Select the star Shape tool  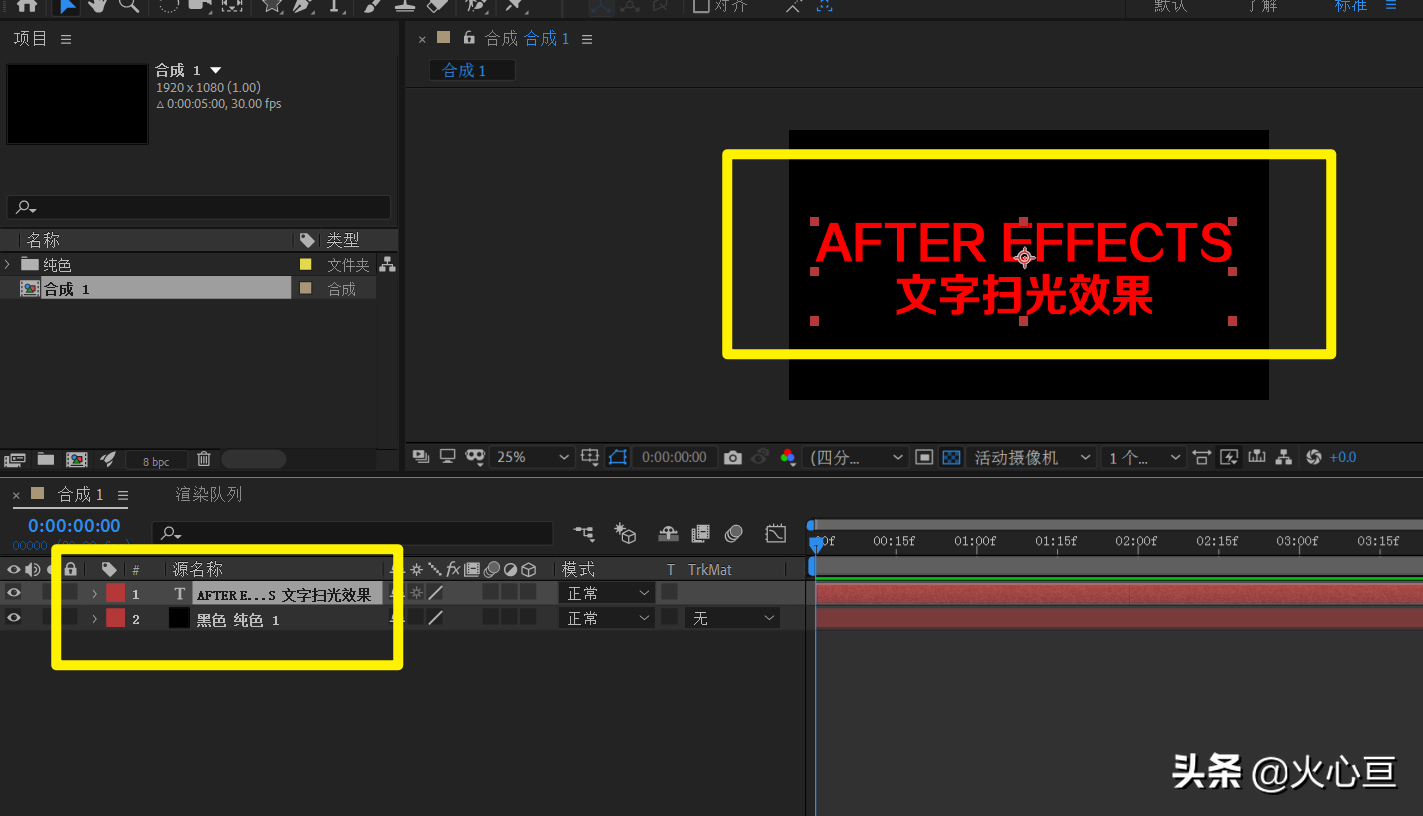[x=272, y=6]
